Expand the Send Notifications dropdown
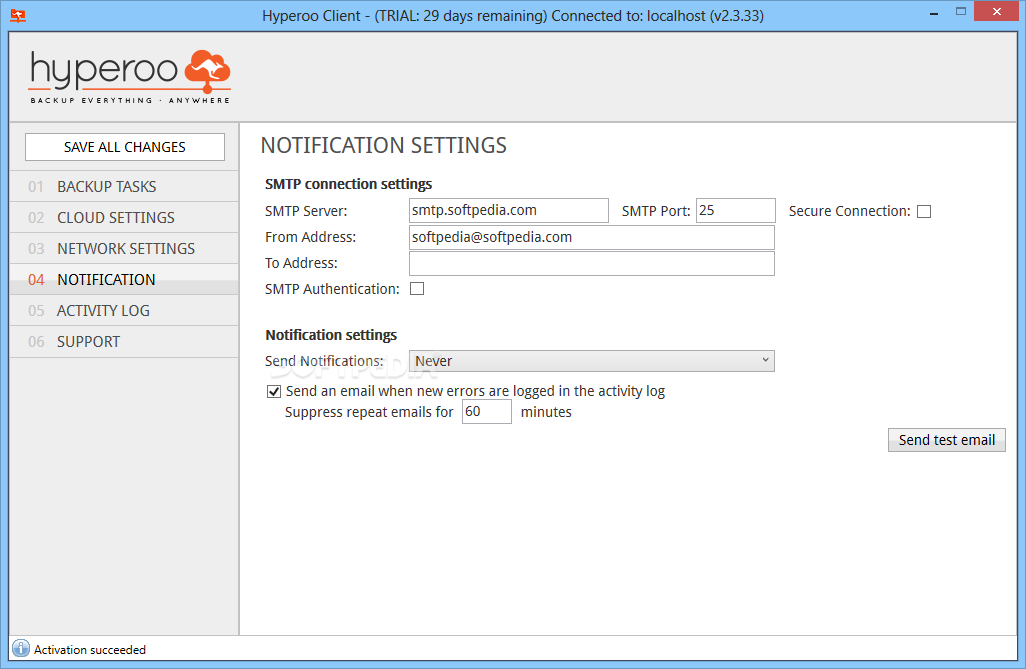Viewport: 1026px width, 669px height. coord(592,361)
